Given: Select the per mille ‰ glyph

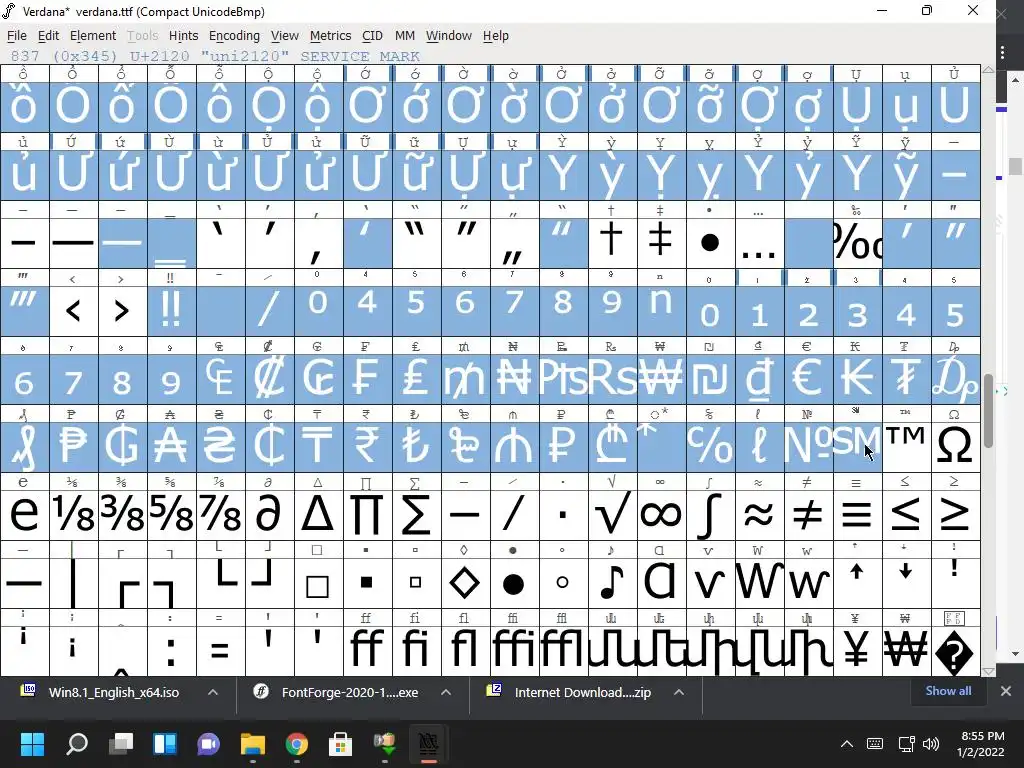Looking at the screenshot, I should 857,243.
